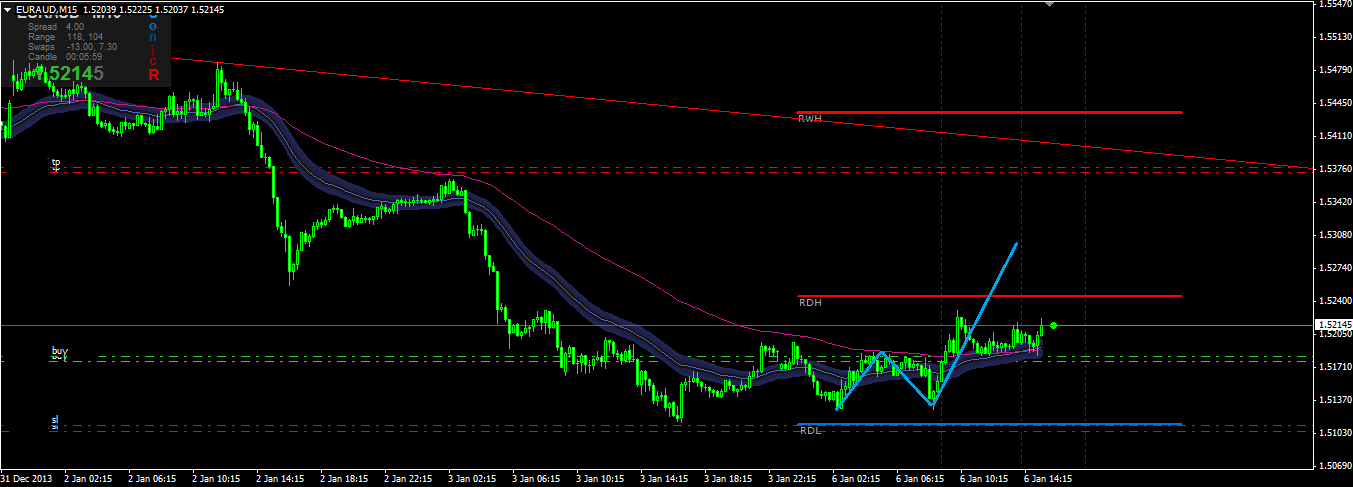
Task: Select the RDH level label
Action: (x=810, y=303)
